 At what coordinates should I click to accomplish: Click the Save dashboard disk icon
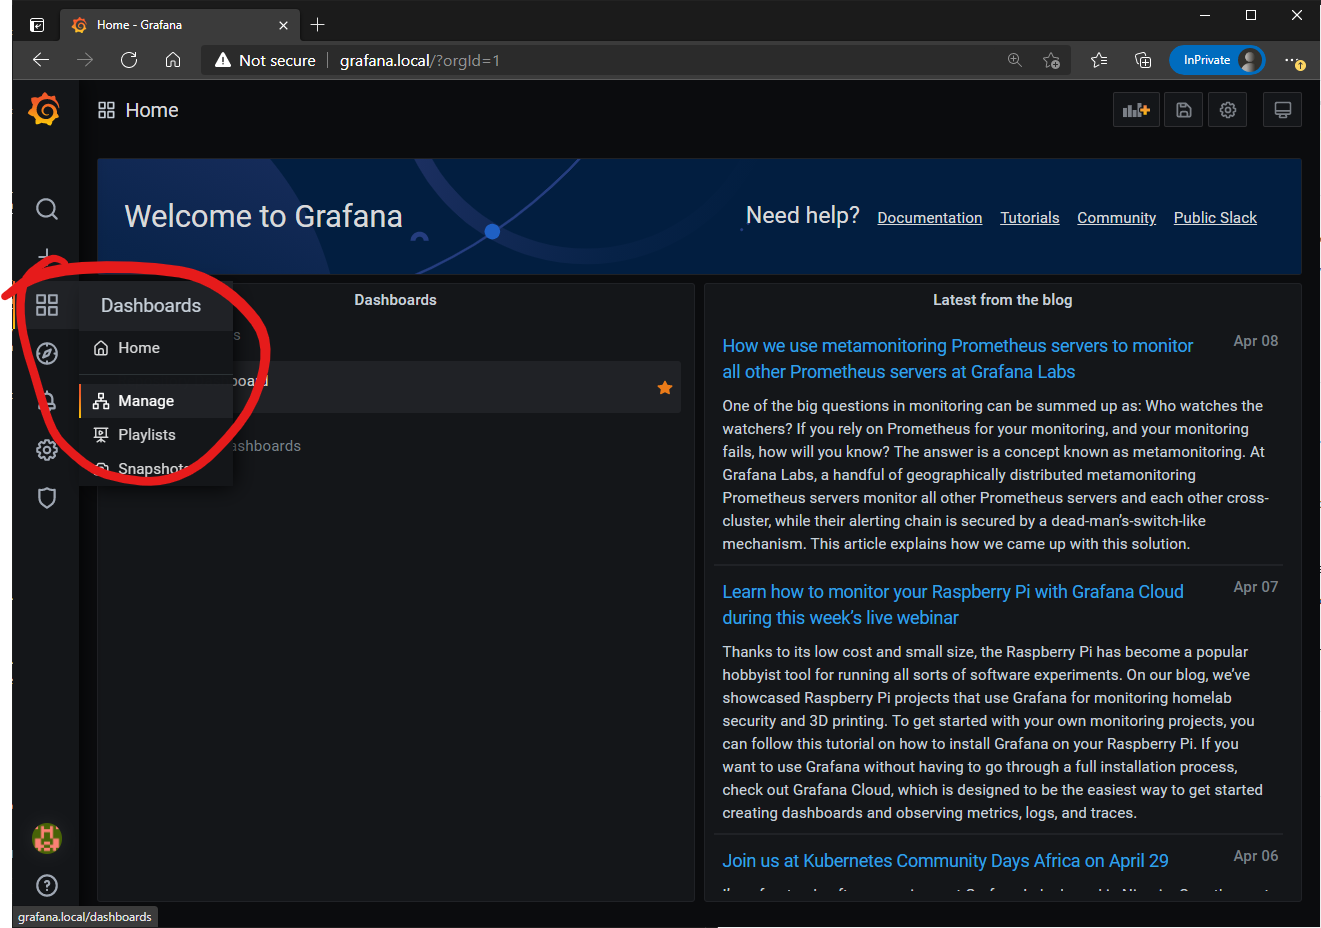coord(1184,110)
